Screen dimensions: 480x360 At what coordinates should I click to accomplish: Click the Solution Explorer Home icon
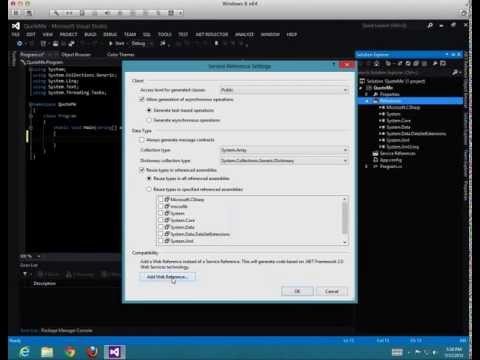tap(376, 63)
